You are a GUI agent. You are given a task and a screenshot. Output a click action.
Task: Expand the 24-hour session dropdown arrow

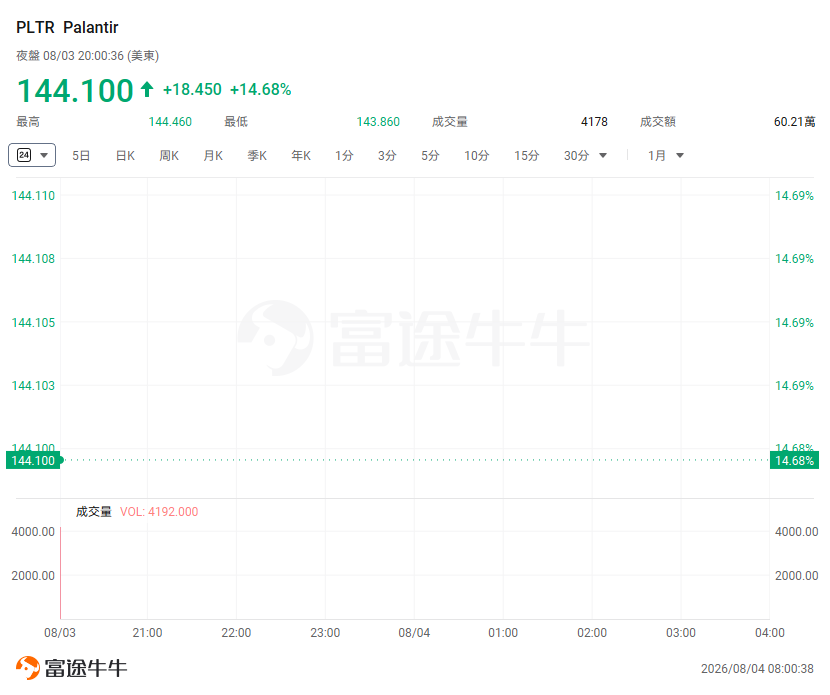[x=44, y=156]
